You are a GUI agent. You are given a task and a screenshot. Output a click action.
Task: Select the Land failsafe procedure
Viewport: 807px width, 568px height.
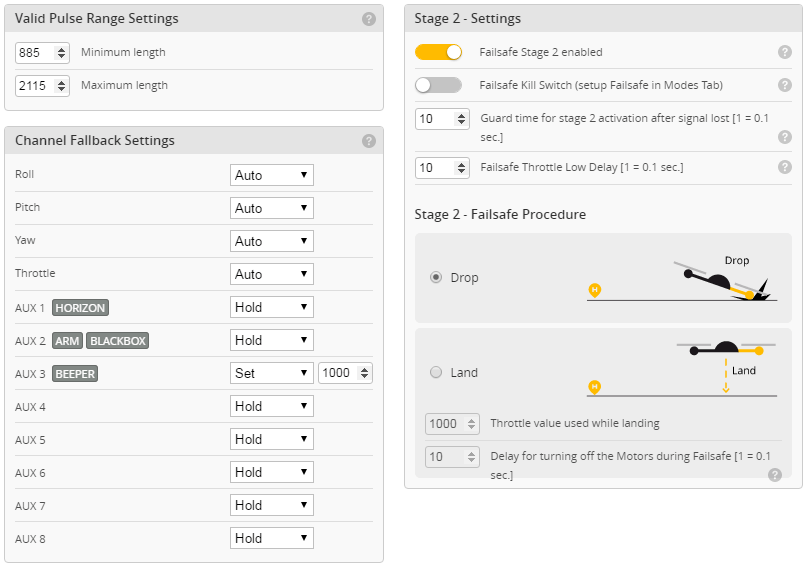[x=436, y=372]
